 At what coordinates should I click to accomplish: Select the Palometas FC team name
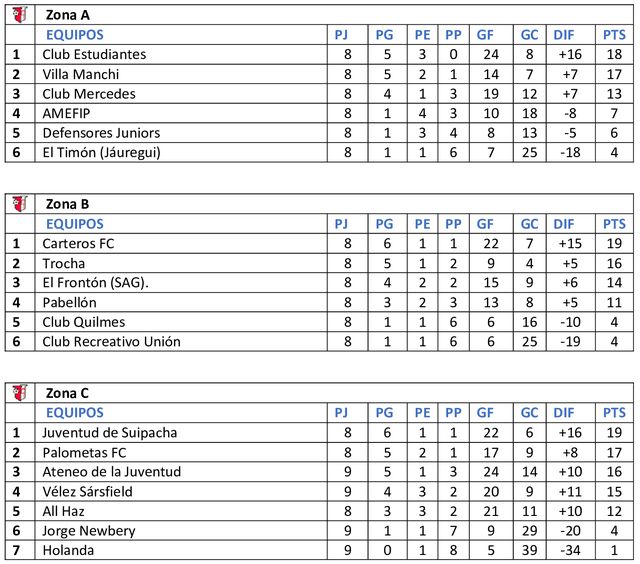[x=84, y=453]
